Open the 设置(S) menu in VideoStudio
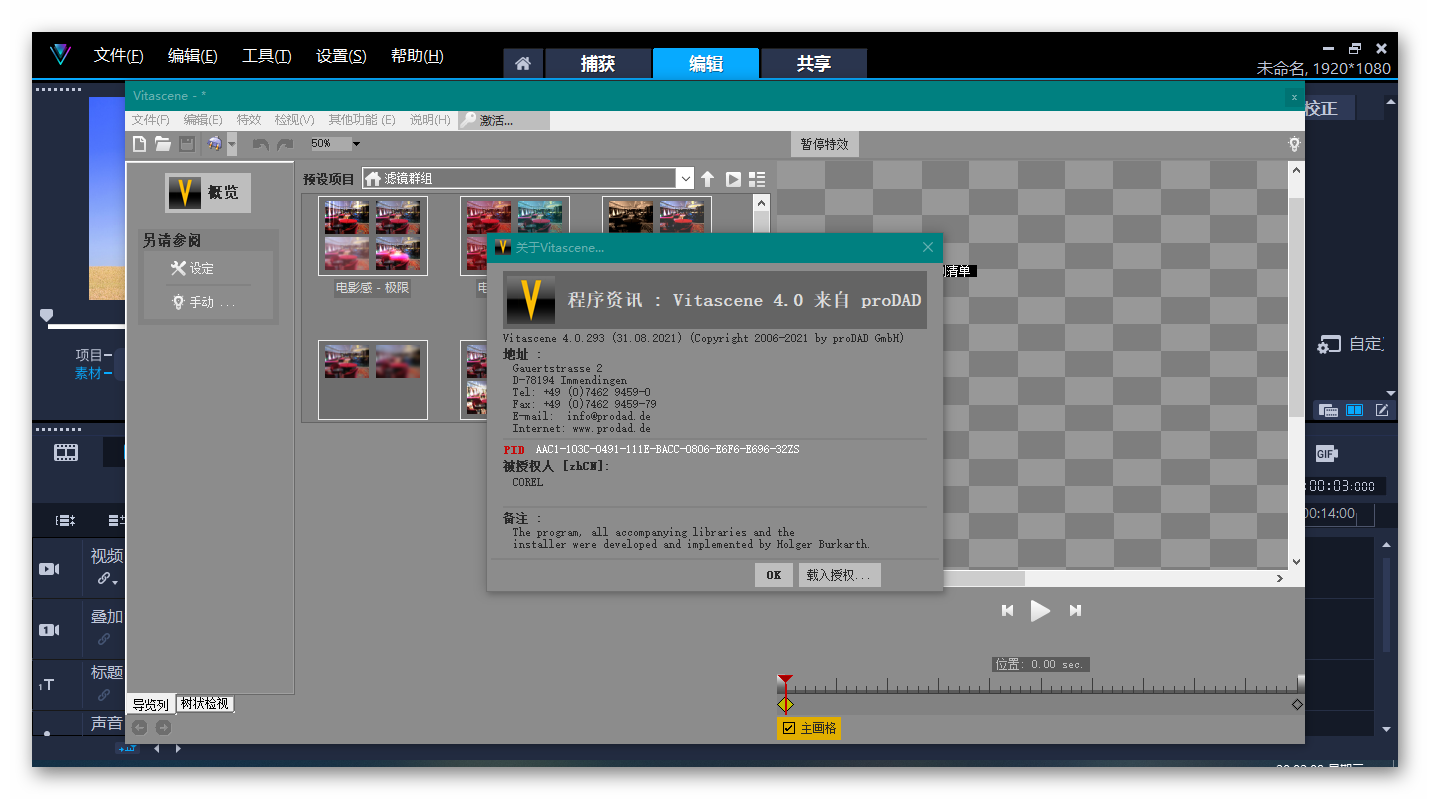 coord(341,56)
